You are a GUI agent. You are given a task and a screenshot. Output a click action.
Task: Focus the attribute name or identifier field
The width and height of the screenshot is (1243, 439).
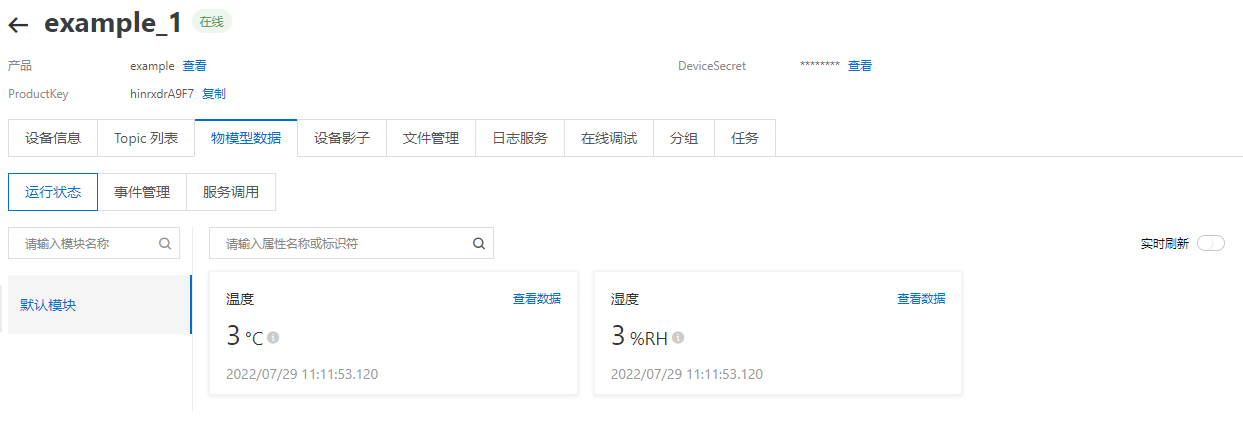(351, 243)
